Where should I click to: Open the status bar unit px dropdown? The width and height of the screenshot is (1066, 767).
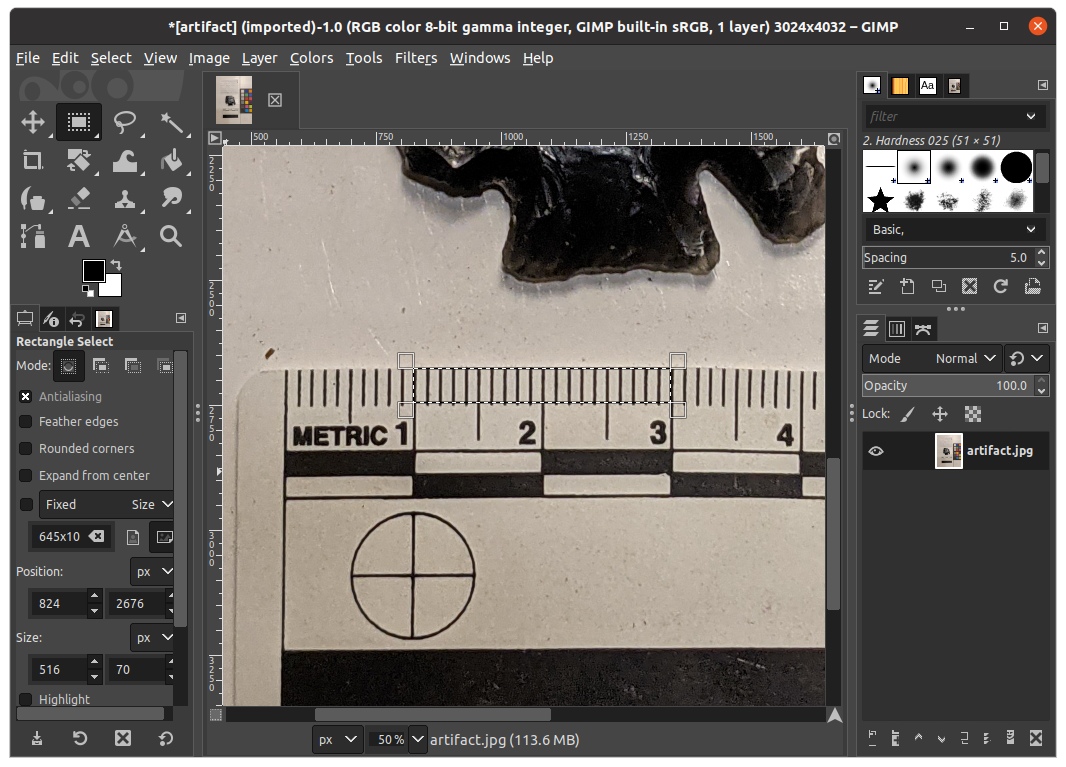337,740
